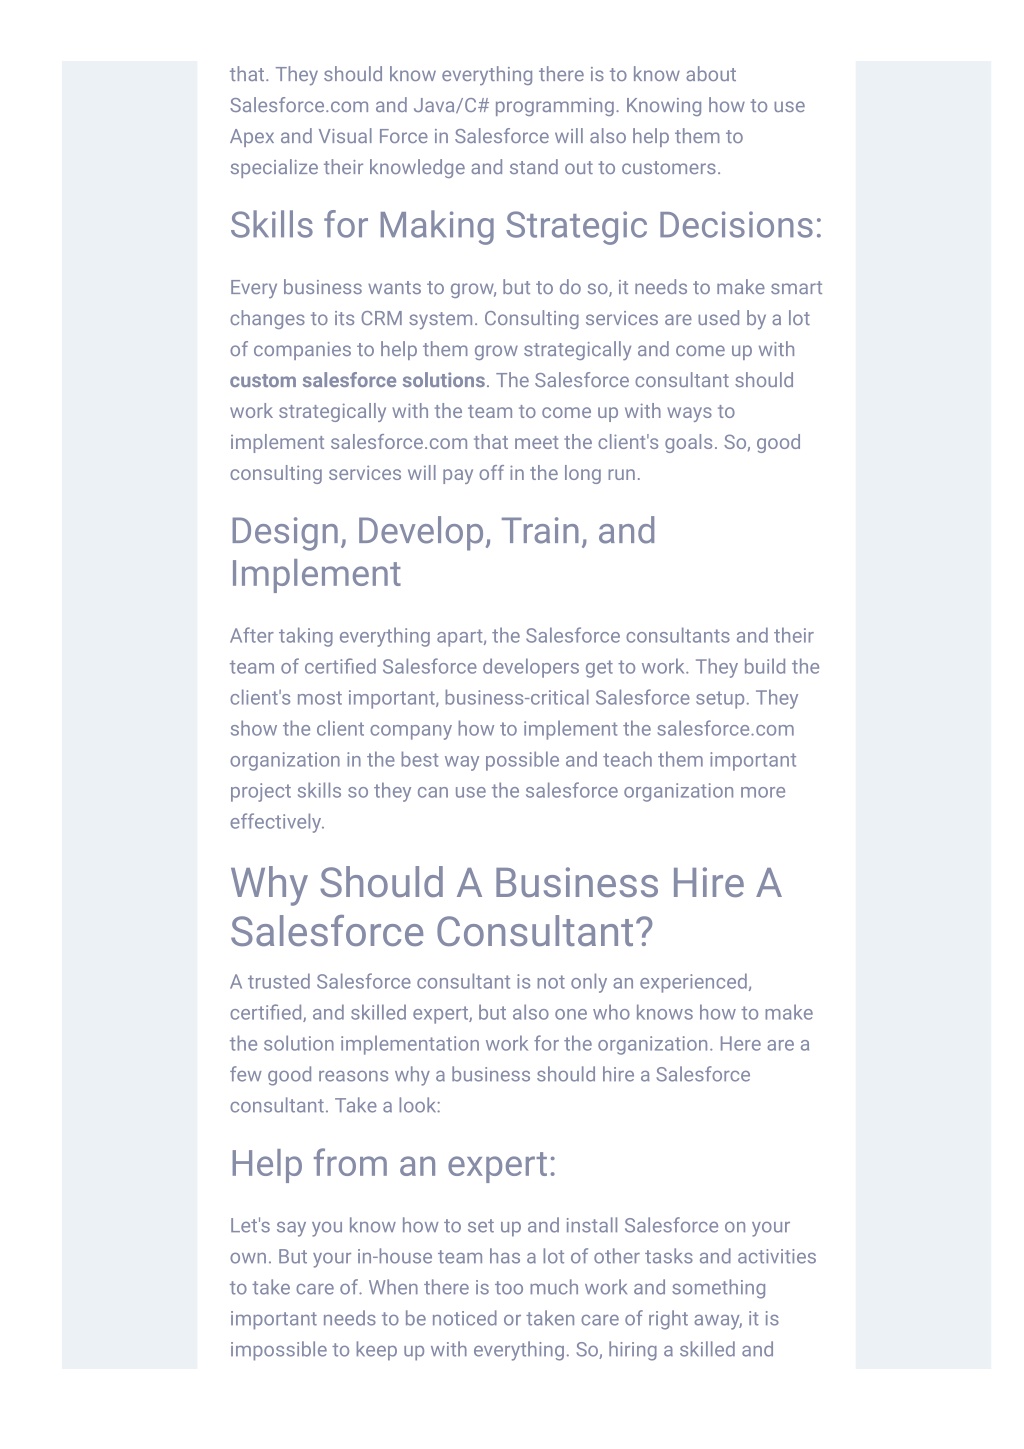
Task: Click the Salesforce Consultant? heading line
Action: click(x=441, y=932)
